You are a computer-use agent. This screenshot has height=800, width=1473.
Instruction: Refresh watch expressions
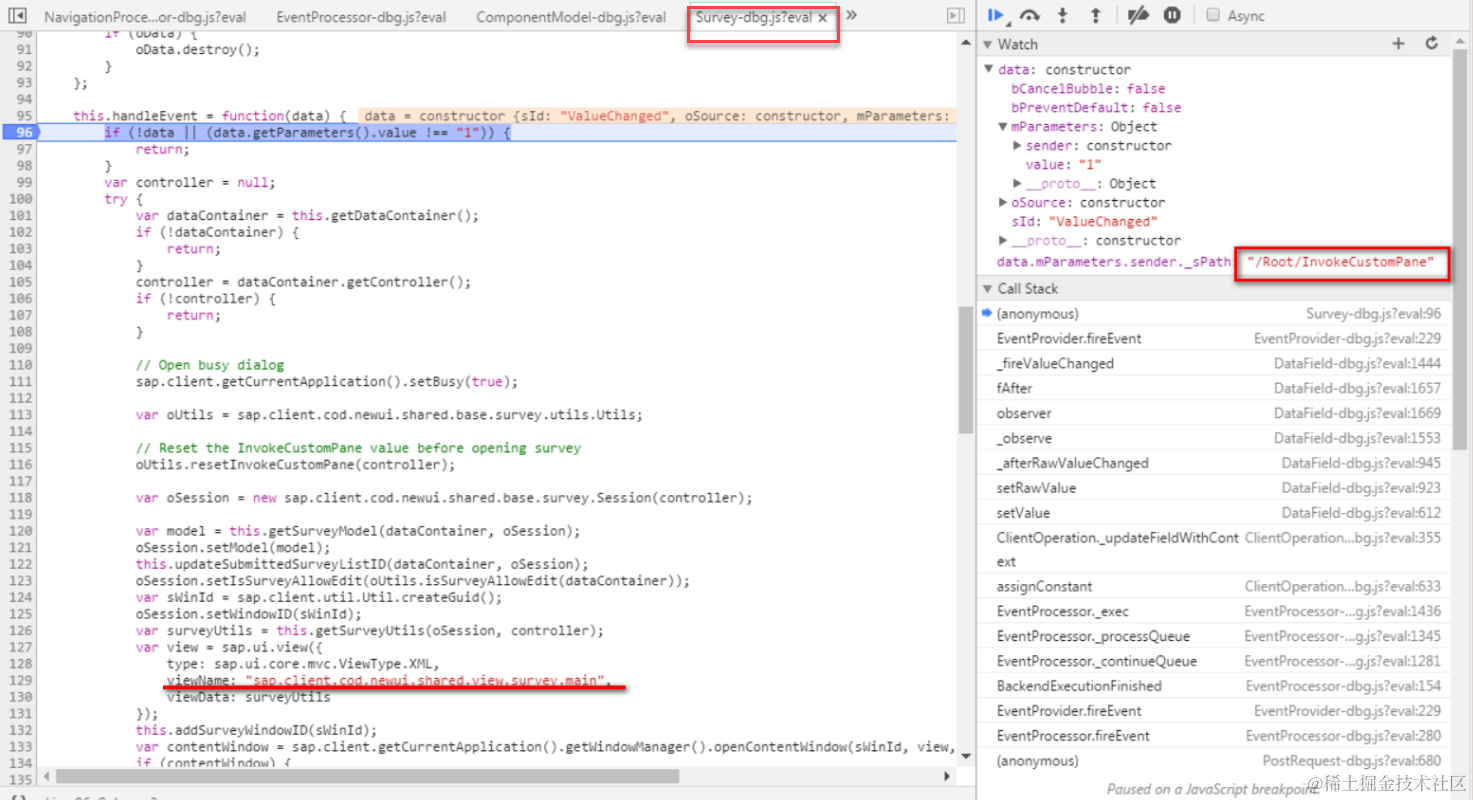[x=1431, y=43]
